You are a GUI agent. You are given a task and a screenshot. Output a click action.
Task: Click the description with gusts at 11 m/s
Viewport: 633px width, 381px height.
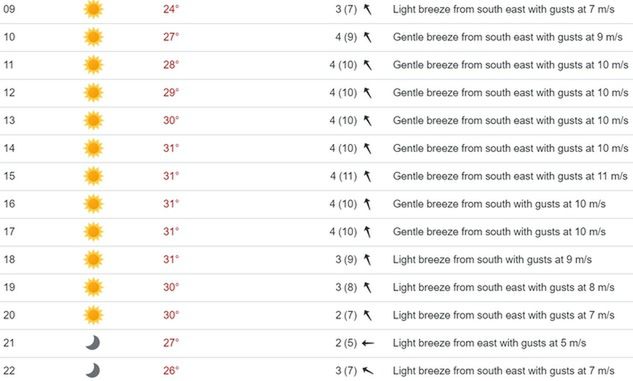510,176
